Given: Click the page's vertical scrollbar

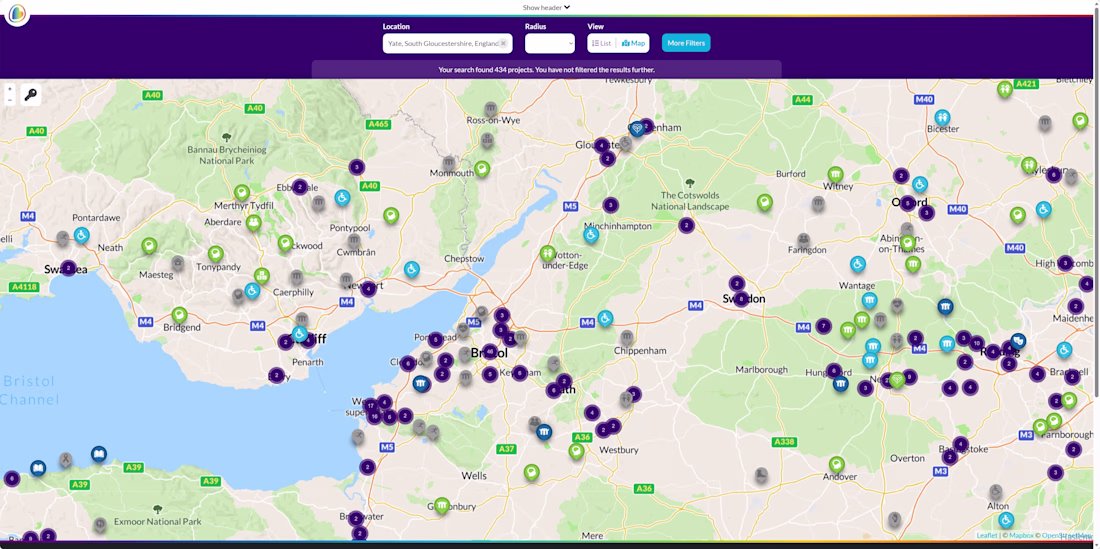Looking at the screenshot, I should pos(1096,203).
